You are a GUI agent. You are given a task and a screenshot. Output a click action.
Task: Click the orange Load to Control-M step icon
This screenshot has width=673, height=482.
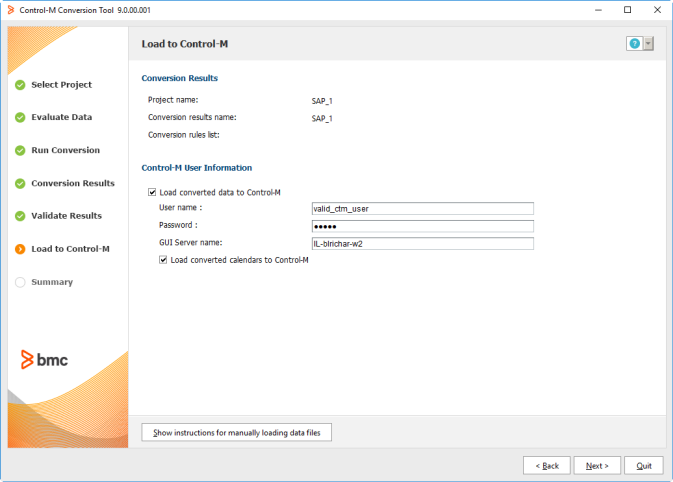coord(20,249)
